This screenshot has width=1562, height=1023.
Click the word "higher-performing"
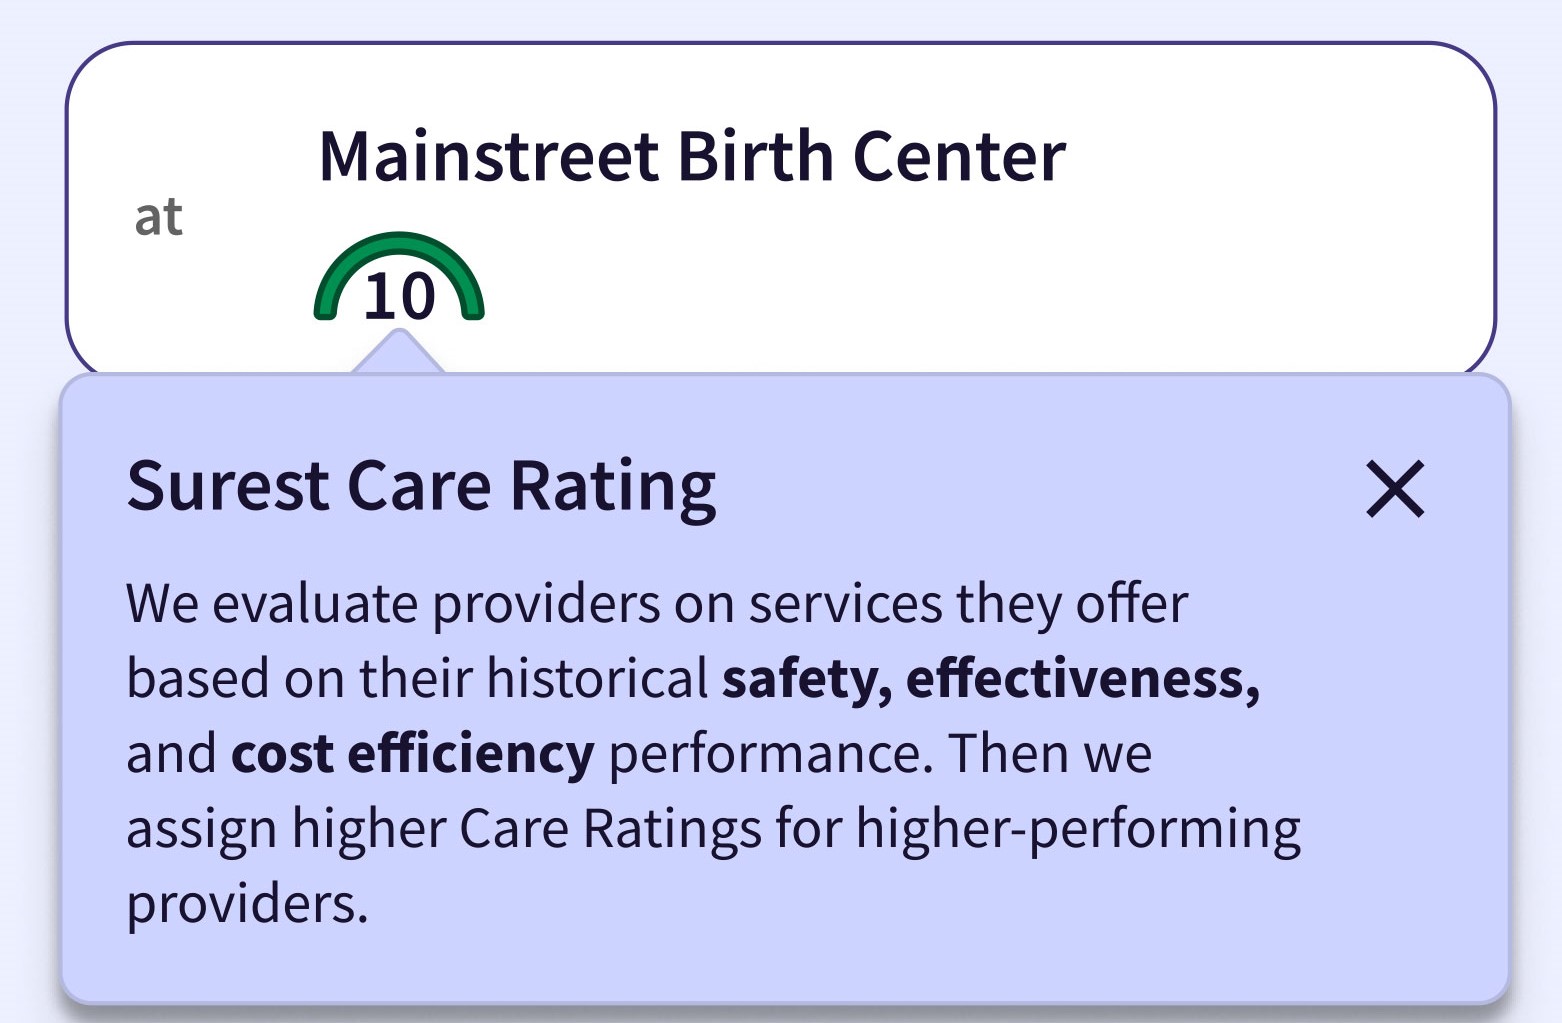click(1078, 829)
